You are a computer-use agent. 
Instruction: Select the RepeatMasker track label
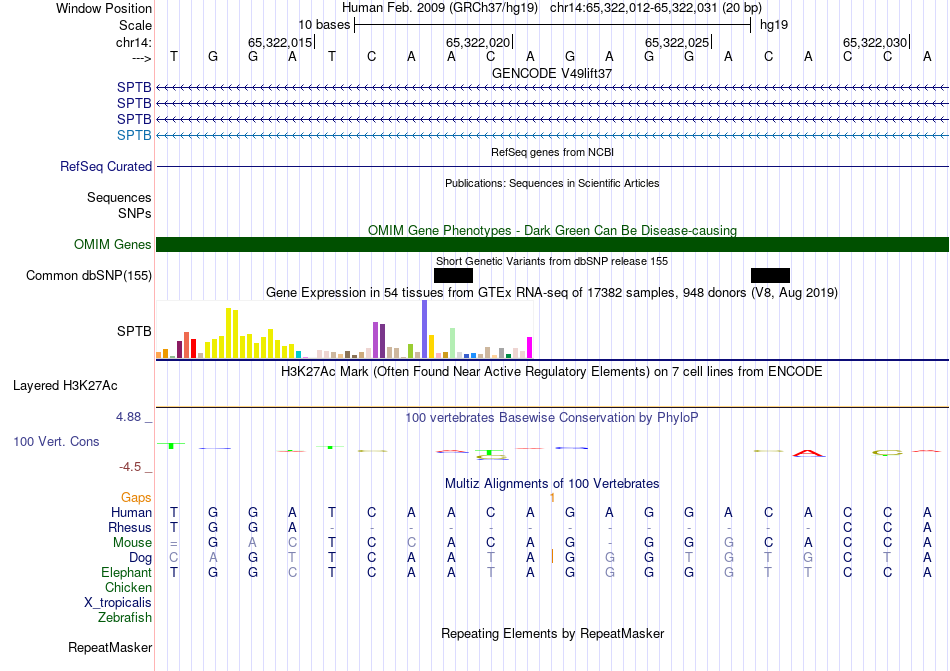tap(109, 648)
